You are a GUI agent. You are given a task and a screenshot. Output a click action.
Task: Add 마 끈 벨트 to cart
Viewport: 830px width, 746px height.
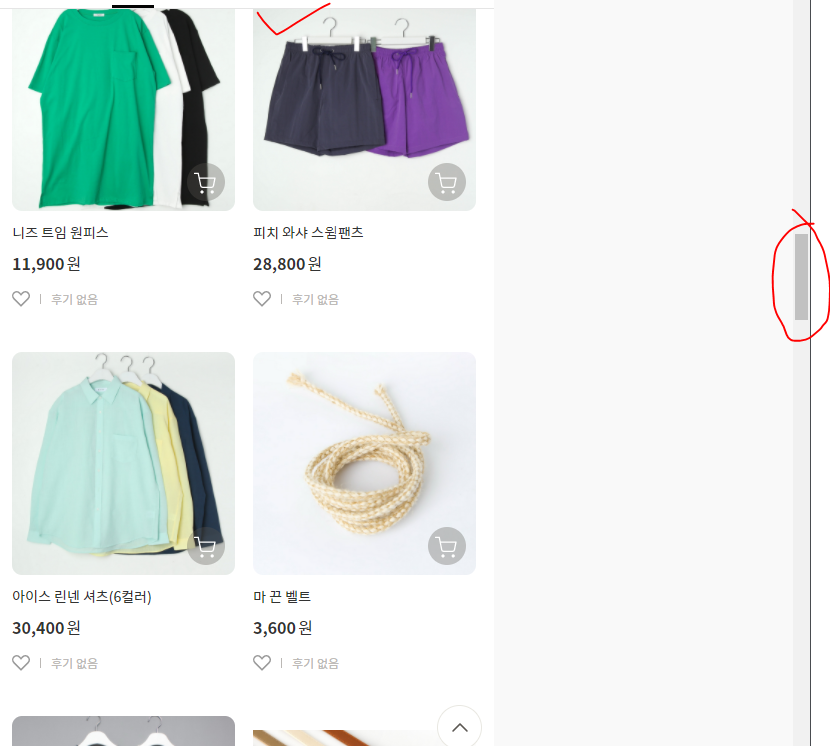point(447,546)
